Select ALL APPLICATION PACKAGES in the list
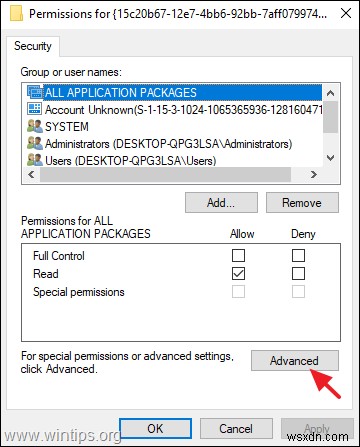360x447 pixels. 173,93
